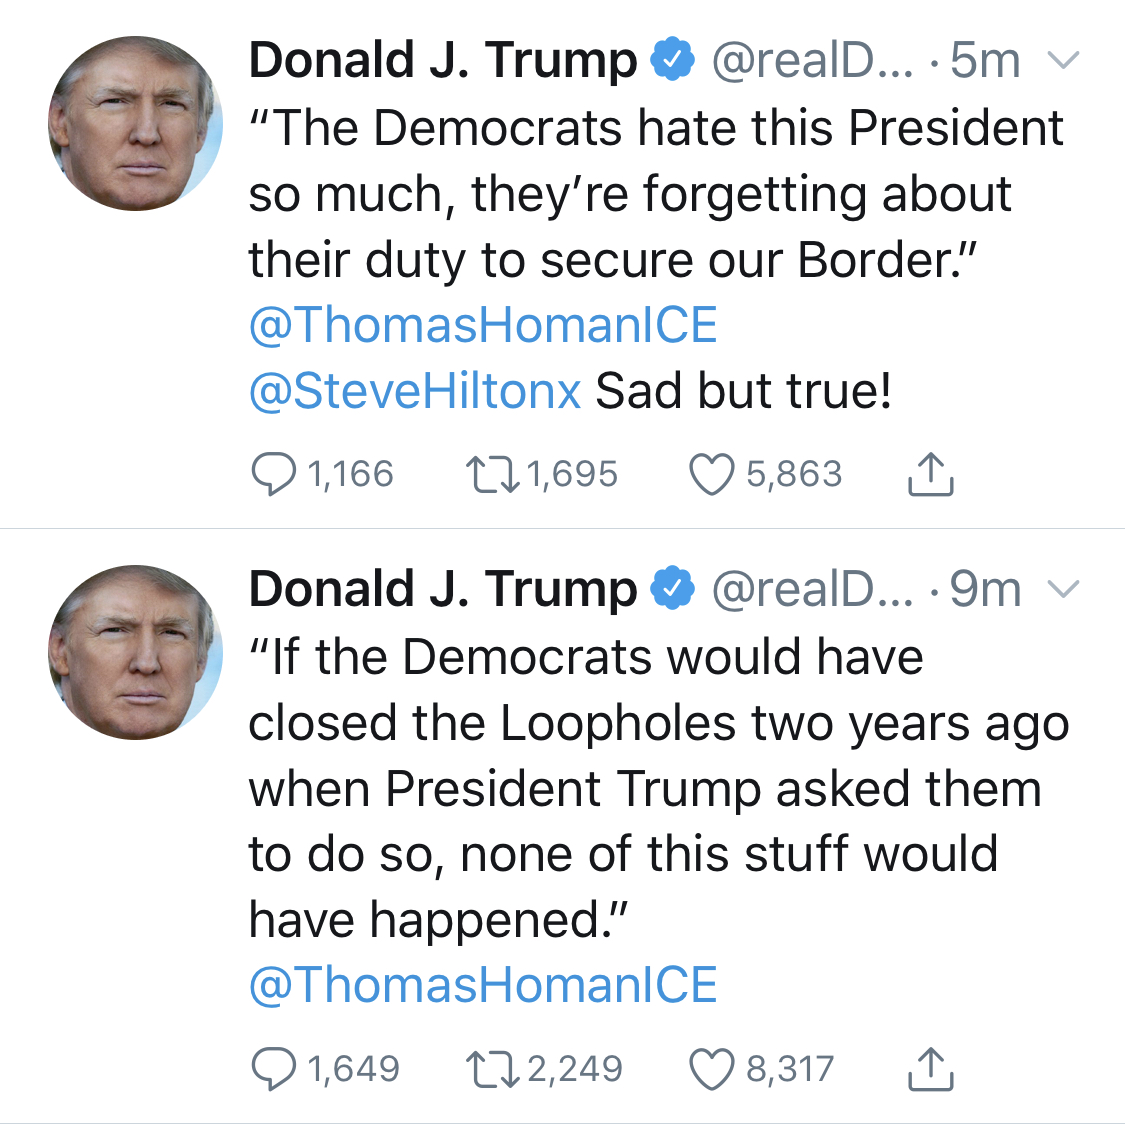
Task: Open @ThomasHomanICE mention in first tweet
Action: point(483,325)
